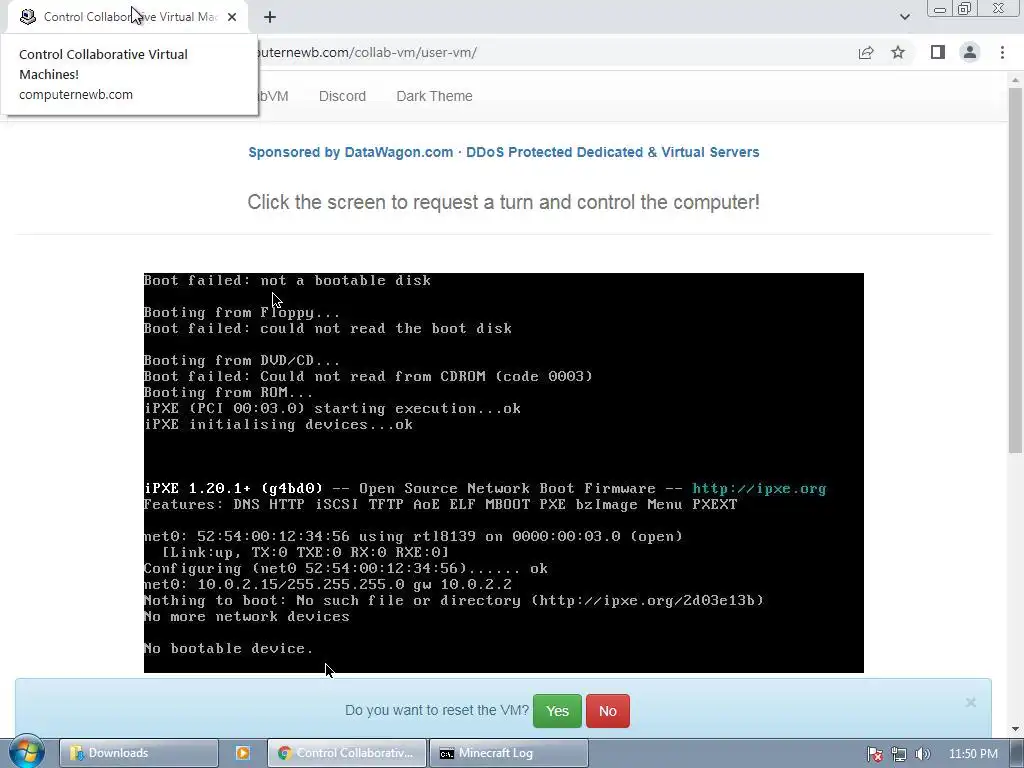This screenshot has width=1024, height=768.
Task: Click the volume speaker tray icon
Action: tap(922, 754)
